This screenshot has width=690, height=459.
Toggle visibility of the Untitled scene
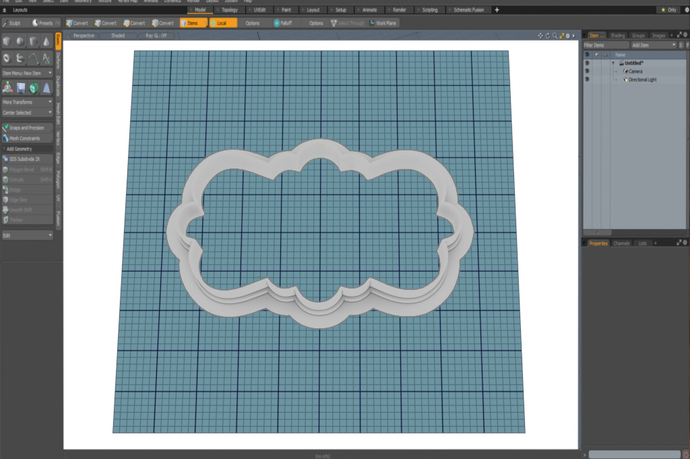coord(587,63)
